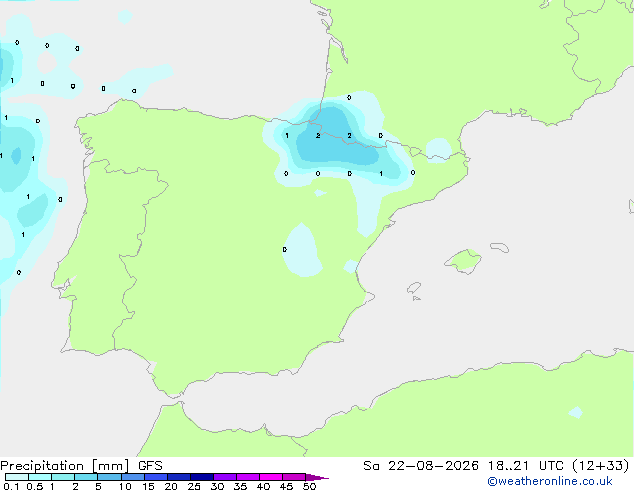Click the legend label '40'

click(263, 486)
